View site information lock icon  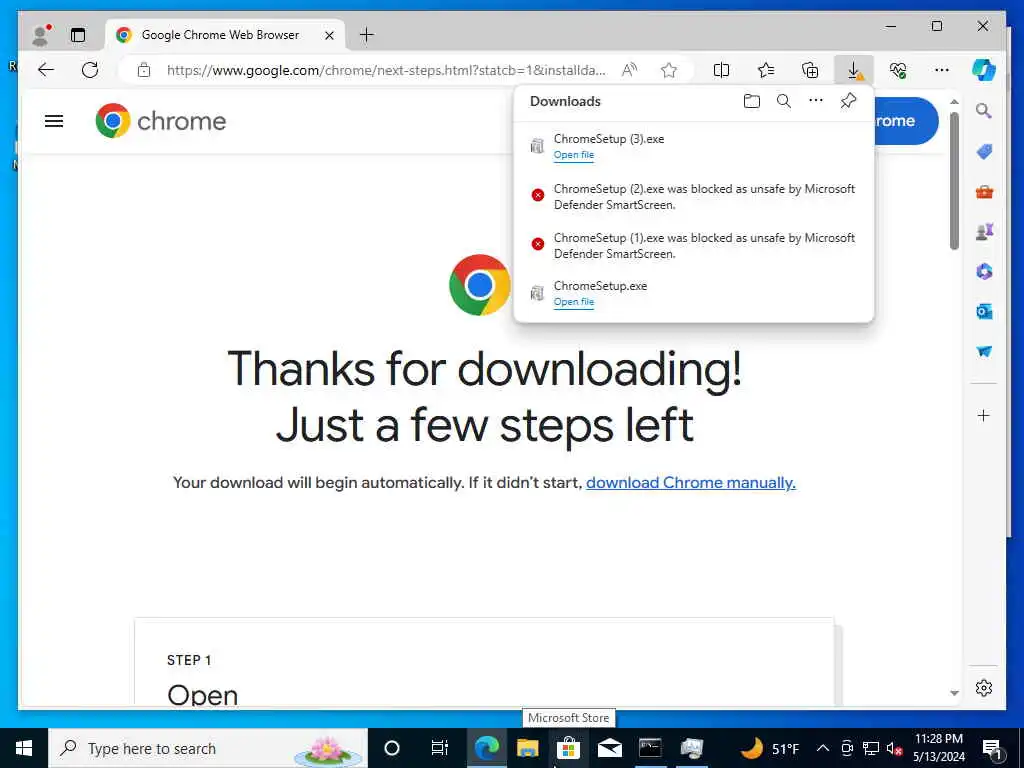[144, 70]
